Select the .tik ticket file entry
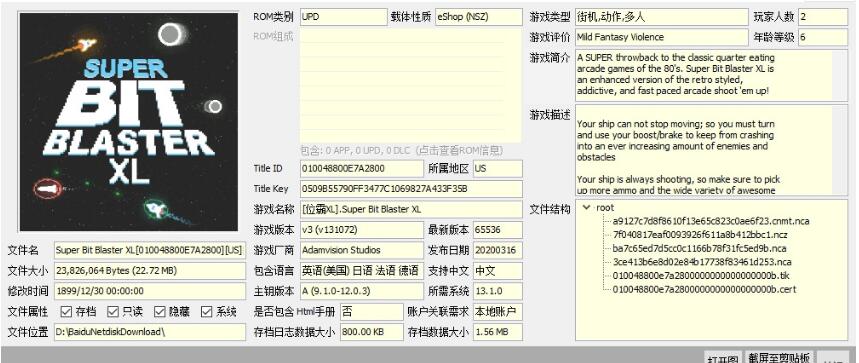Screen dimensions: 859x363 click(x=701, y=275)
